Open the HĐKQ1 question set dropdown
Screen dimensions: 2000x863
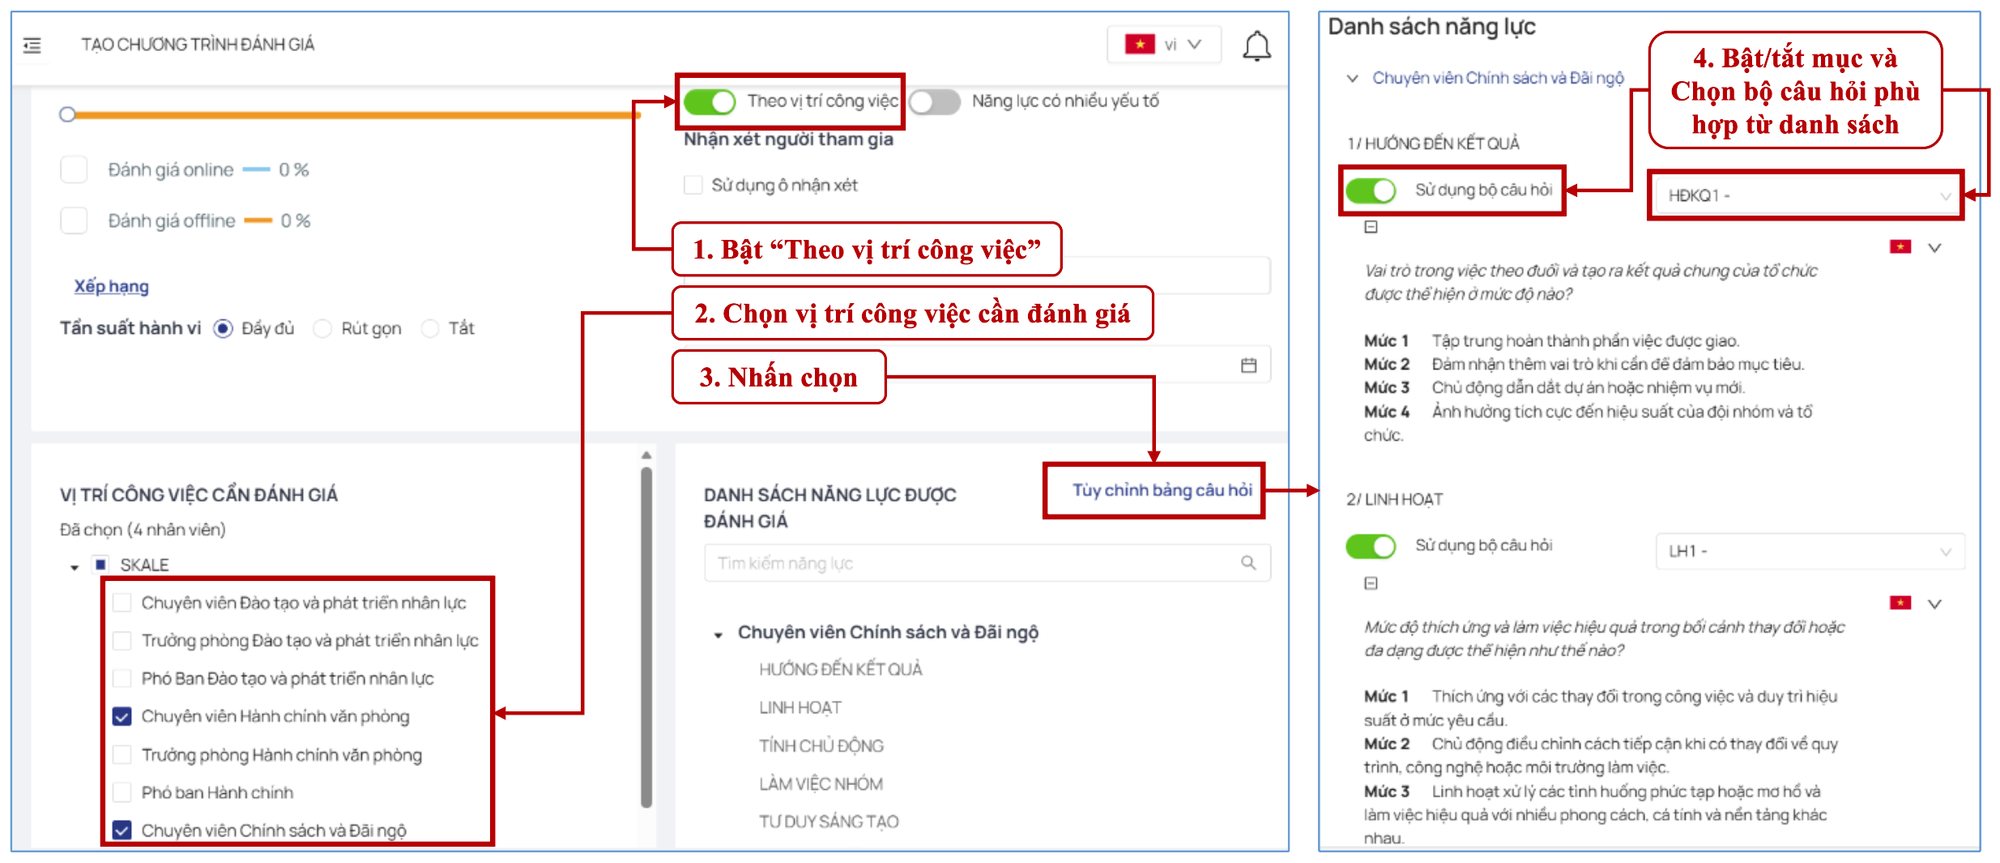[1806, 195]
